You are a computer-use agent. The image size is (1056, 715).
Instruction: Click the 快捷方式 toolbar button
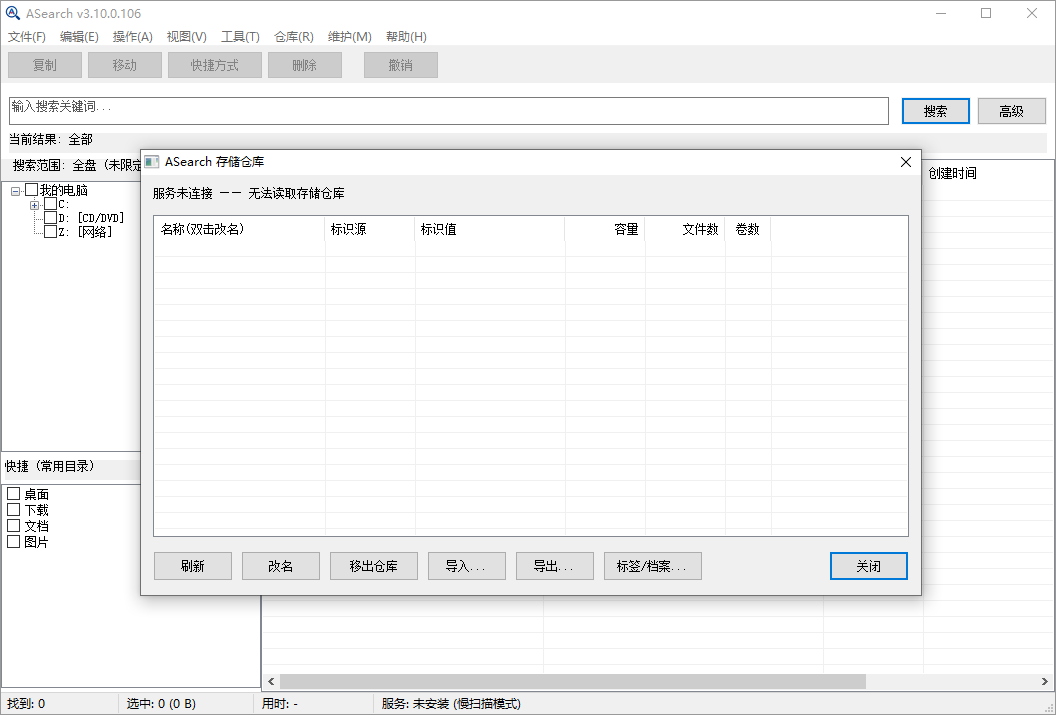pos(215,65)
